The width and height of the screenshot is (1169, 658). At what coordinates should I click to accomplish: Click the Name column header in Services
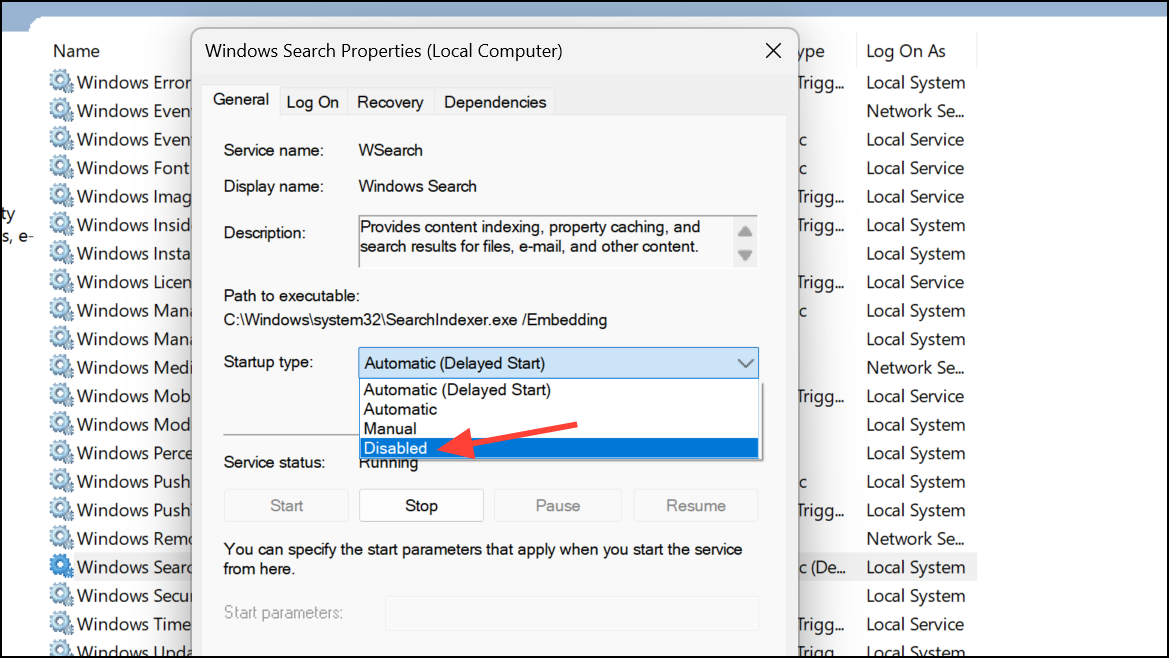point(76,51)
